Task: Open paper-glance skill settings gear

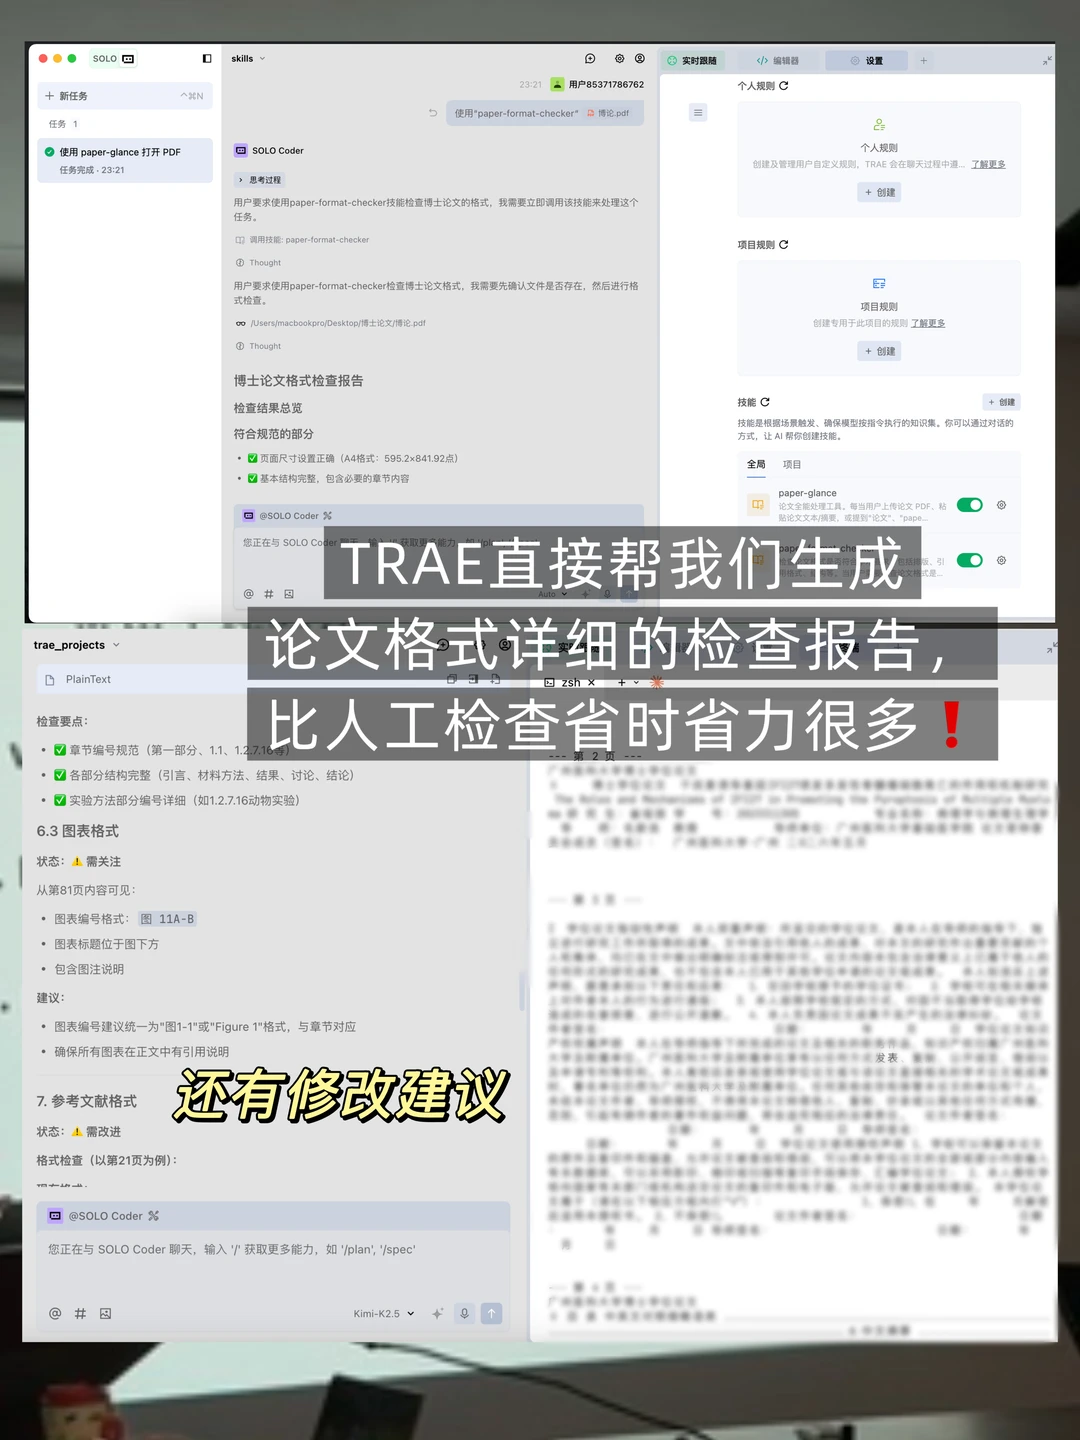Action: (1001, 505)
